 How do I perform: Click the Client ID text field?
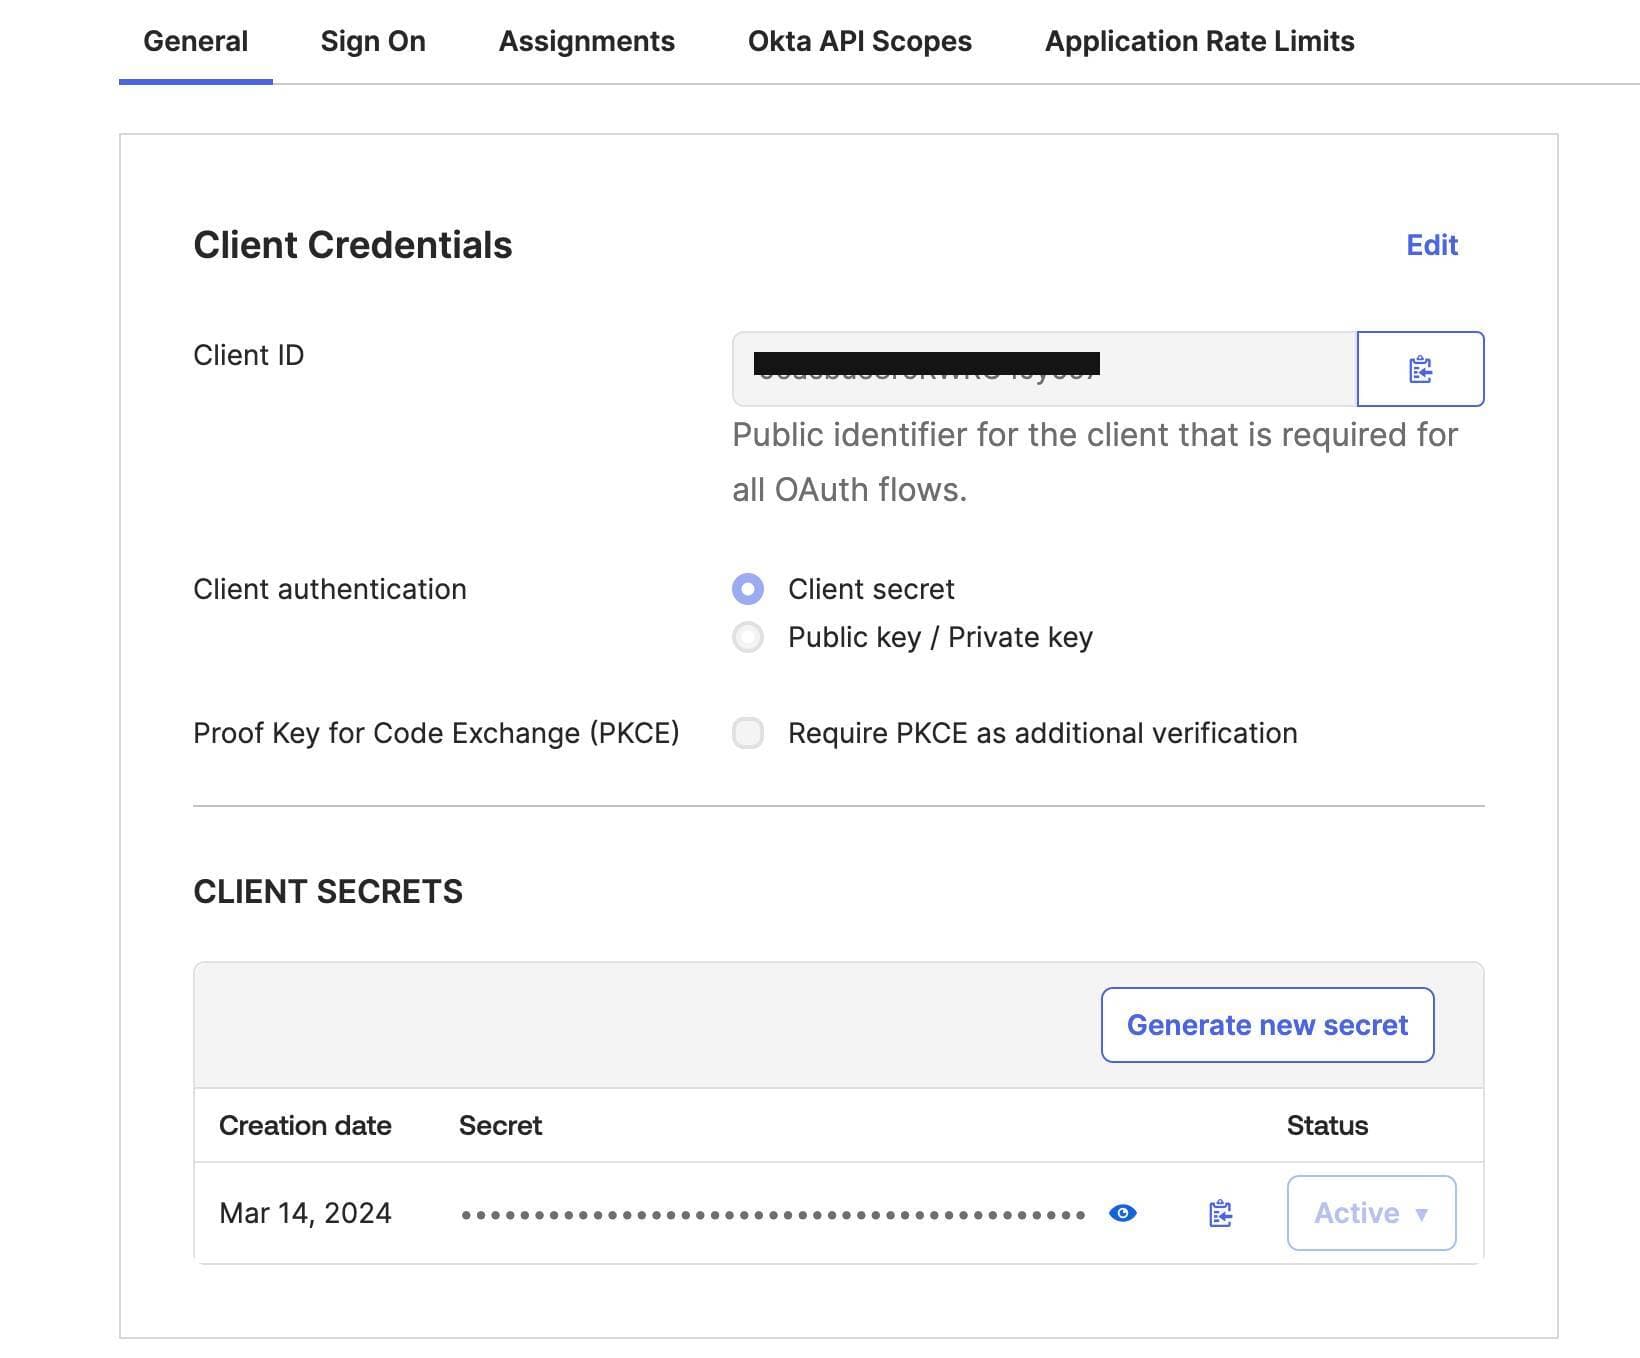tap(1044, 369)
